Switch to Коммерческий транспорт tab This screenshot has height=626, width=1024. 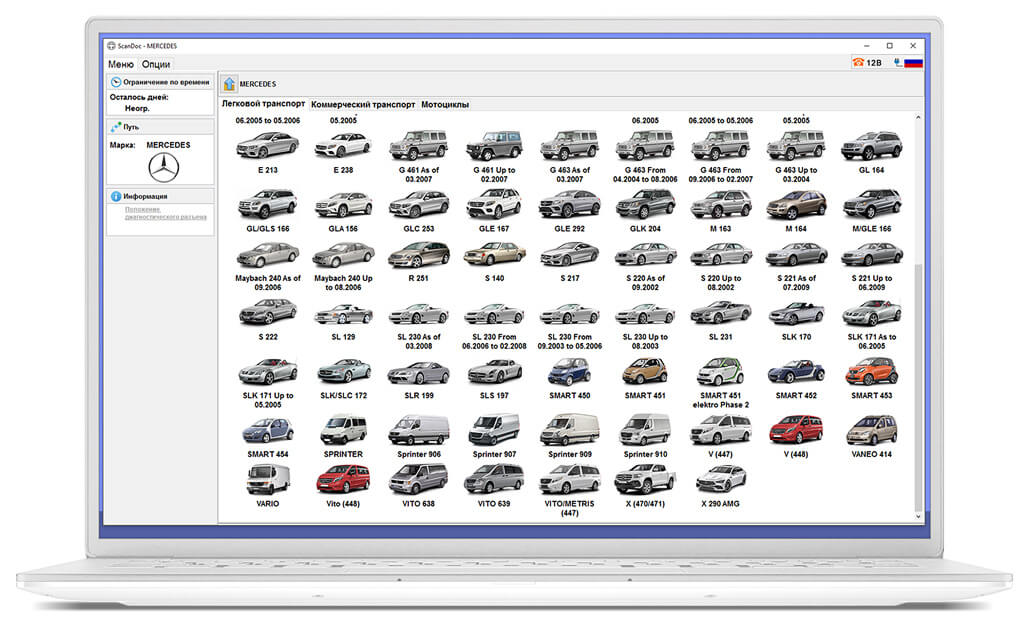[363, 104]
